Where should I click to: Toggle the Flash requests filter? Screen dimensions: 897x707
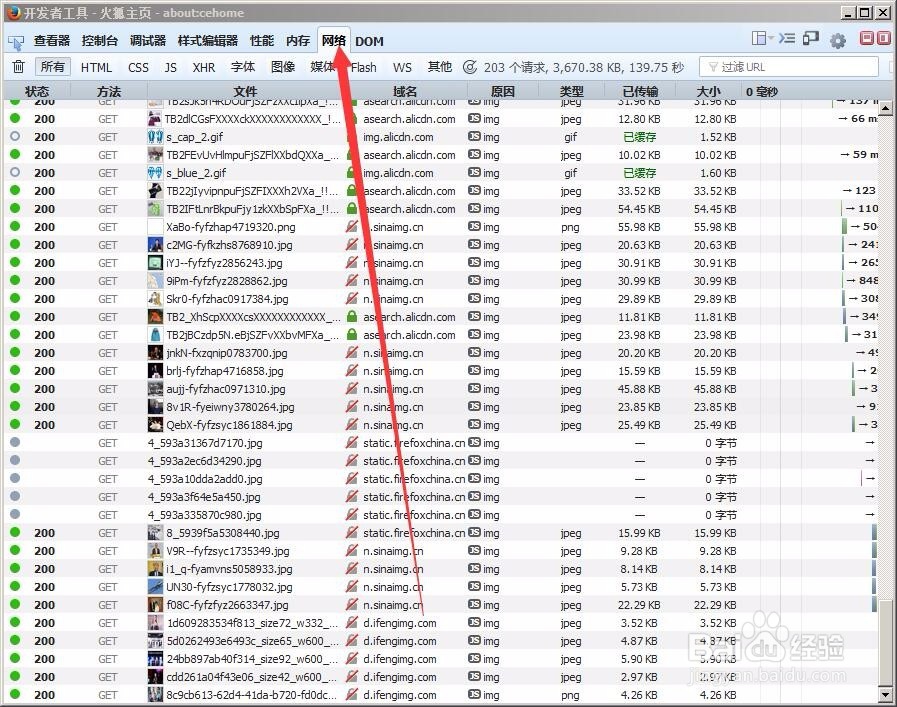click(x=362, y=67)
